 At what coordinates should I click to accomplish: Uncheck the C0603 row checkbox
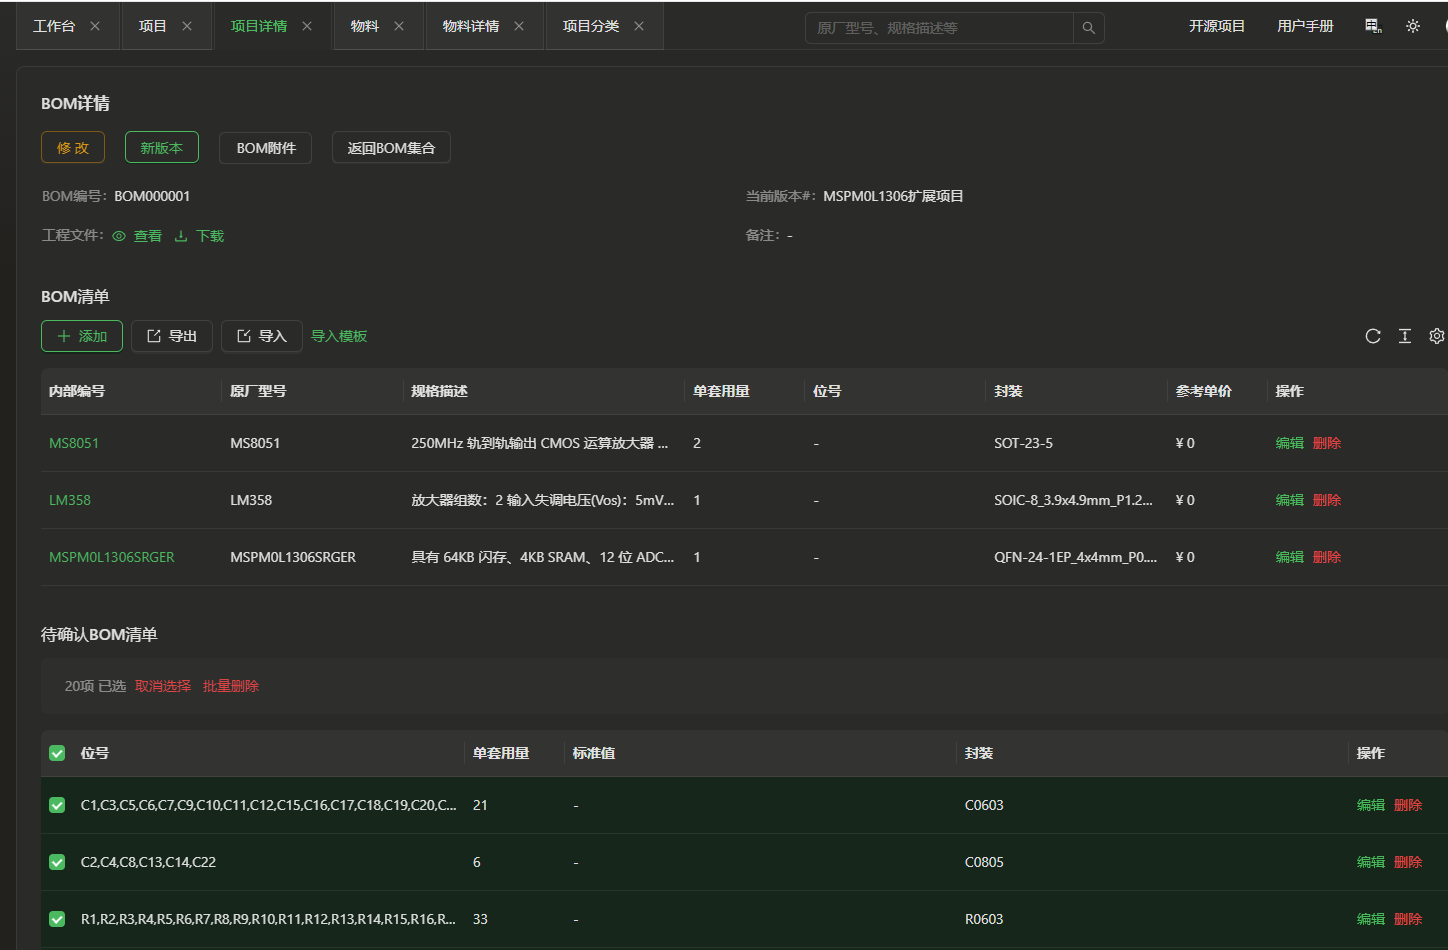tap(57, 805)
